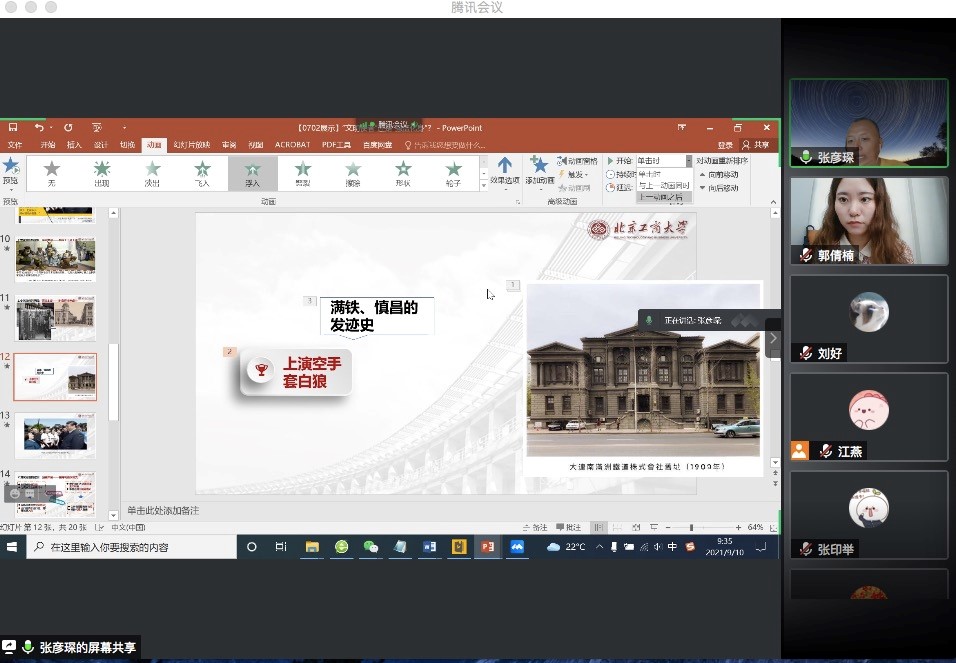Toggle the 批注 comments pane in status bar

[568, 527]
